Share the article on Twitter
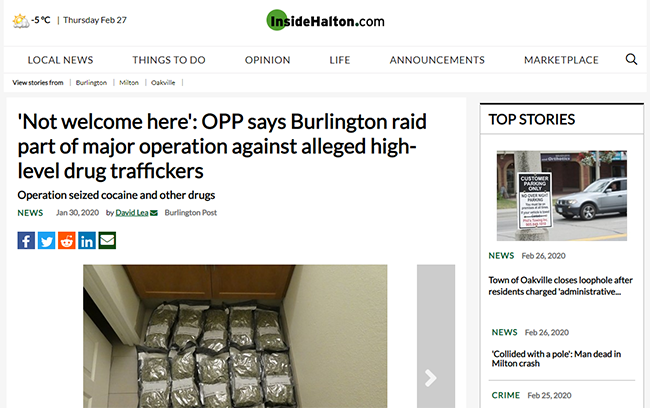 (46, 240)
